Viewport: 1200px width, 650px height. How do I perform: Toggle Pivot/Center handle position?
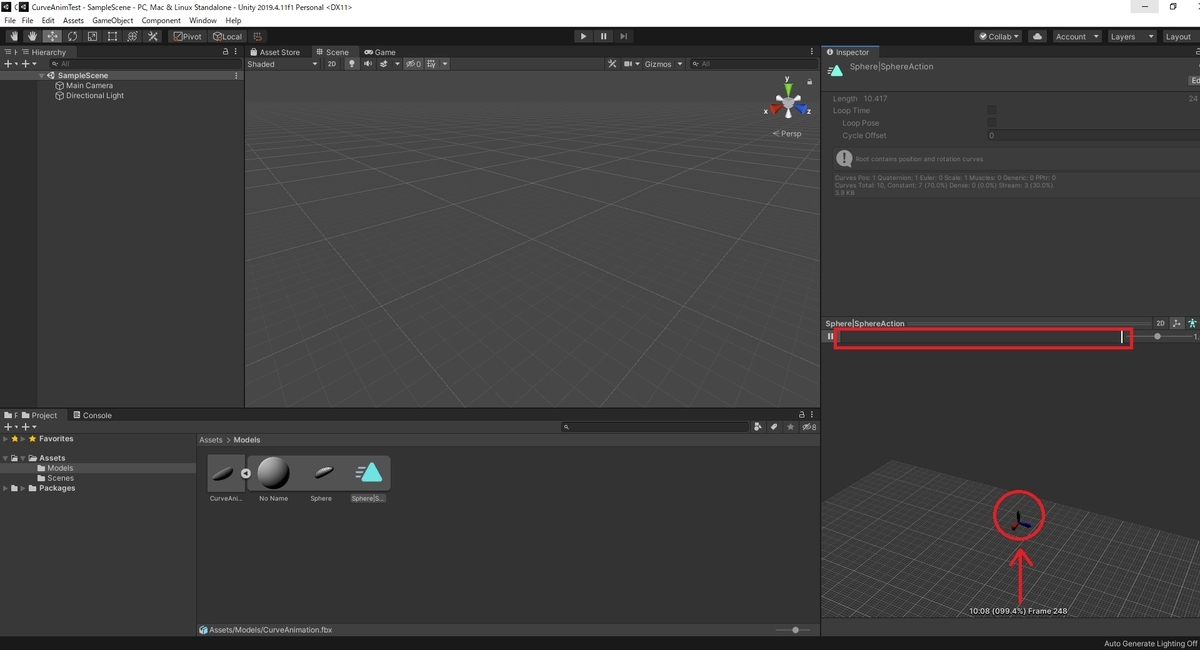click(187, 36)
